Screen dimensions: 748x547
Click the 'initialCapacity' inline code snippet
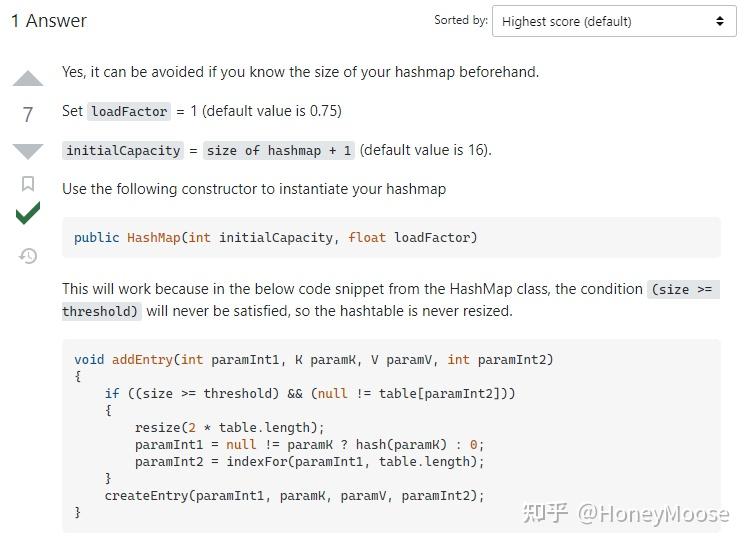123,151
